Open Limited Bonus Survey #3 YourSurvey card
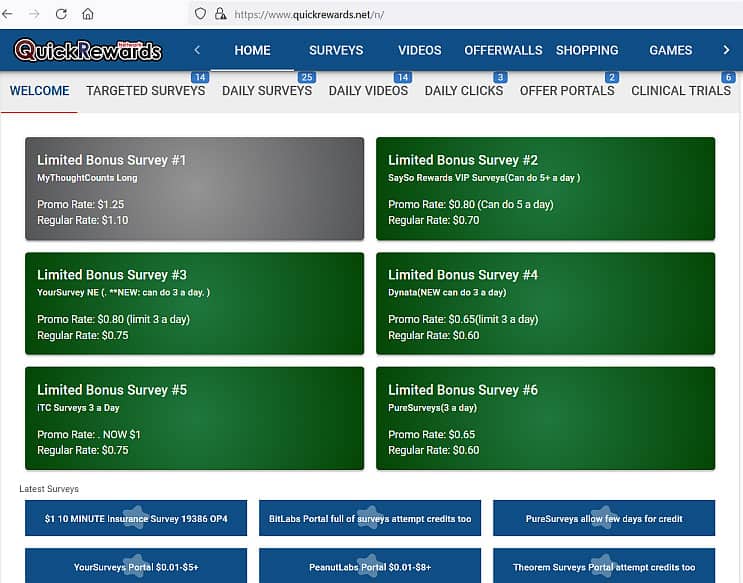Viewport: 743px width, 583px height. [195, 303]
